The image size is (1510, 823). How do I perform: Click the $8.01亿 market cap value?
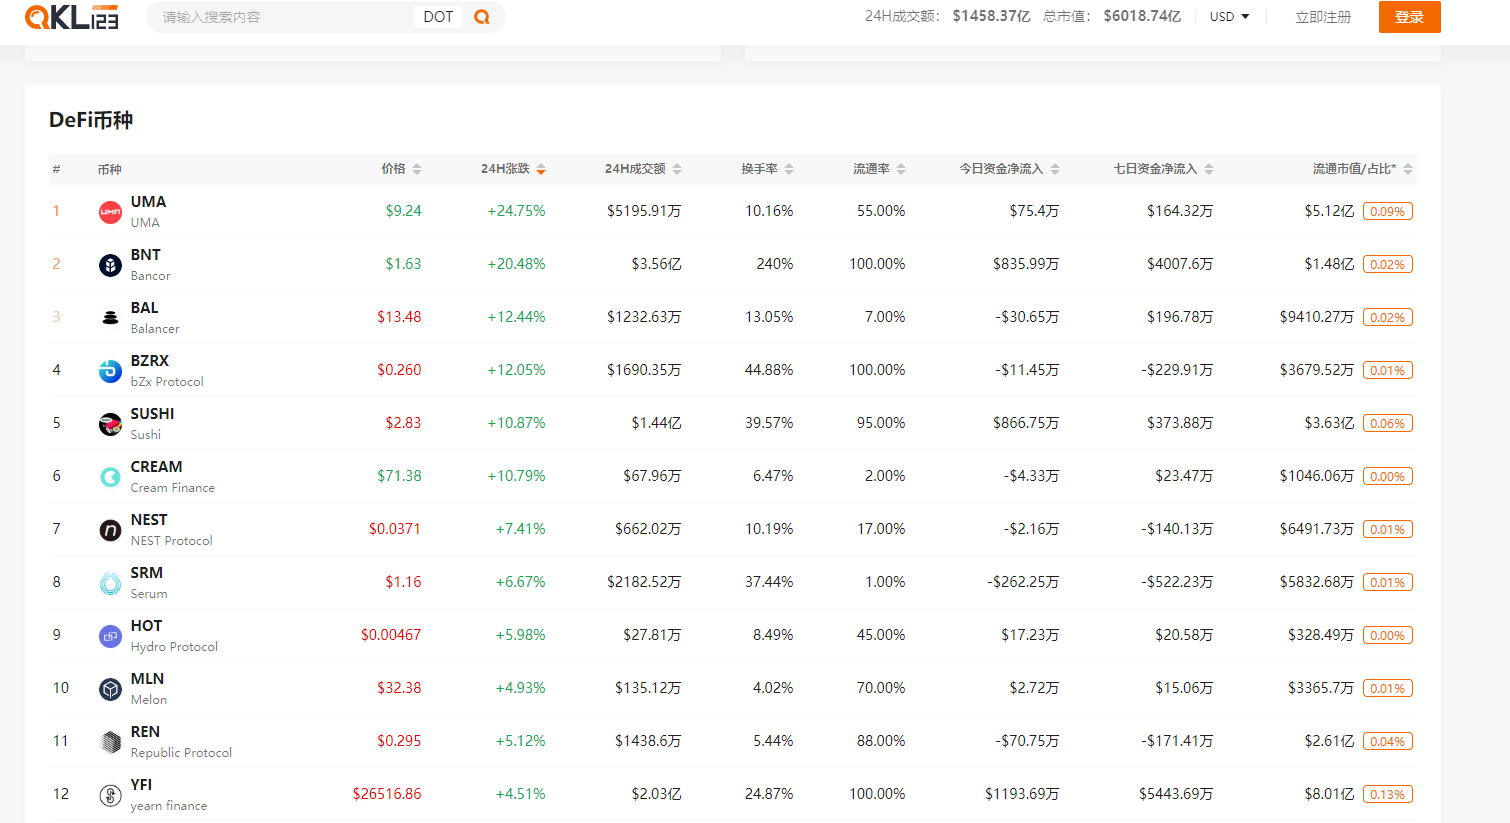[x=1329, y=794]
